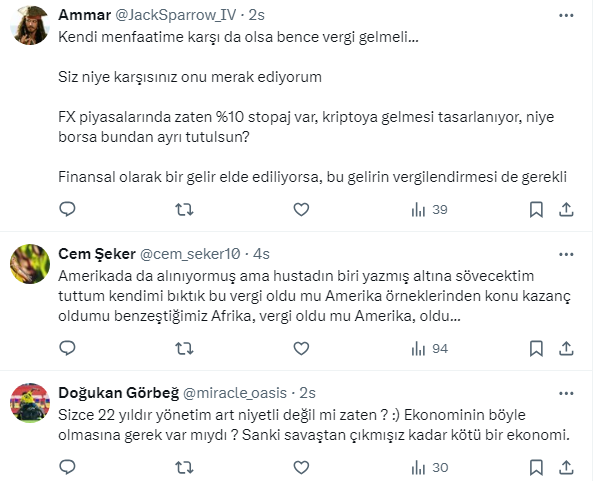608x481 pixels.
Task: Retweet Doğukan Görbeğ's post
Action: [185, 466]
